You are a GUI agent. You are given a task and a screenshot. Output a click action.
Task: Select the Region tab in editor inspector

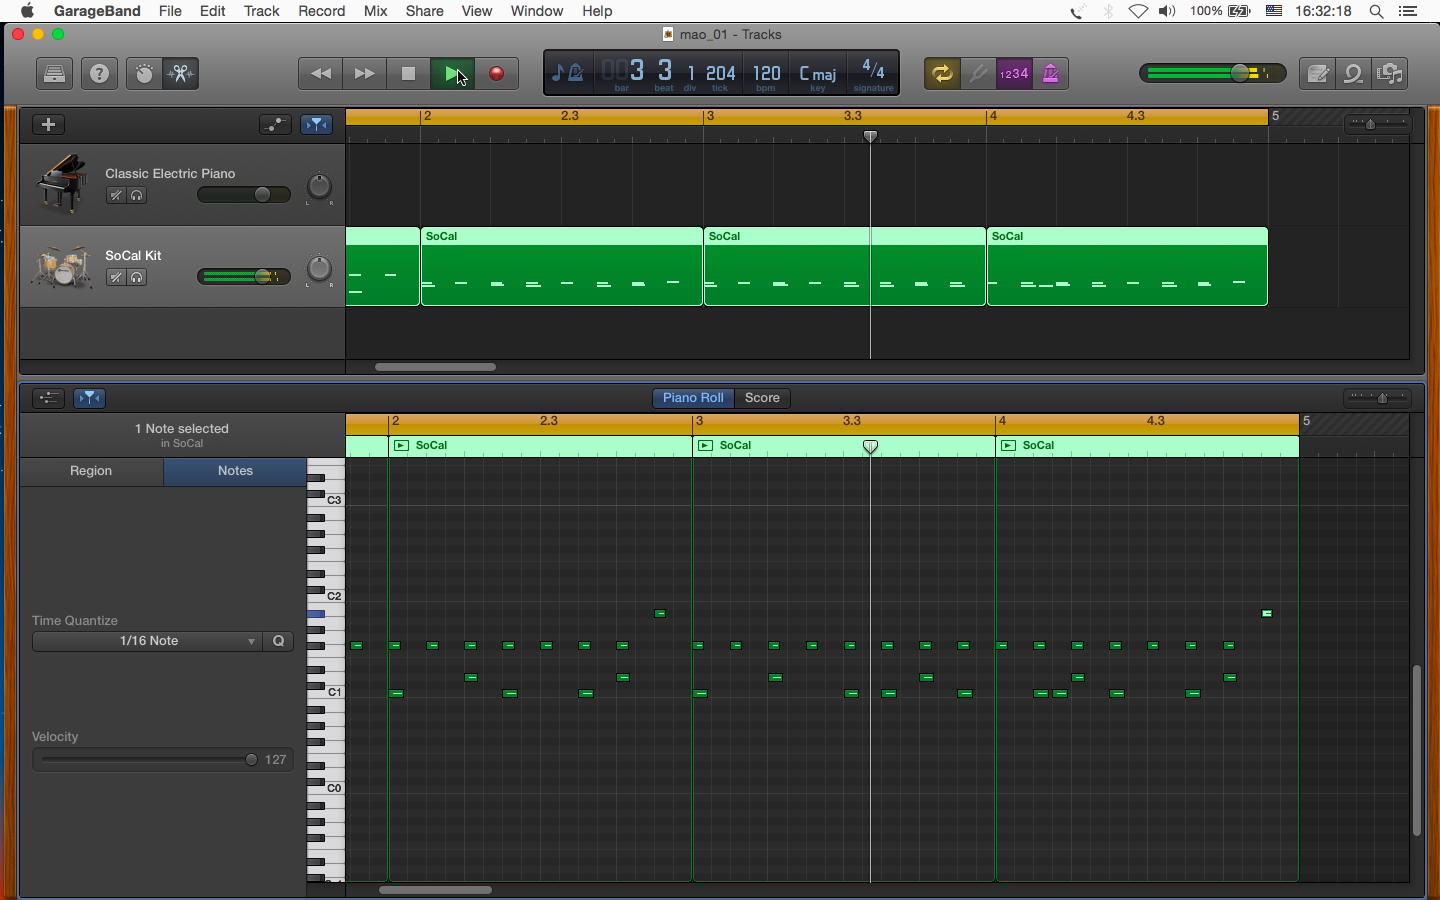[x=91, y=471]
